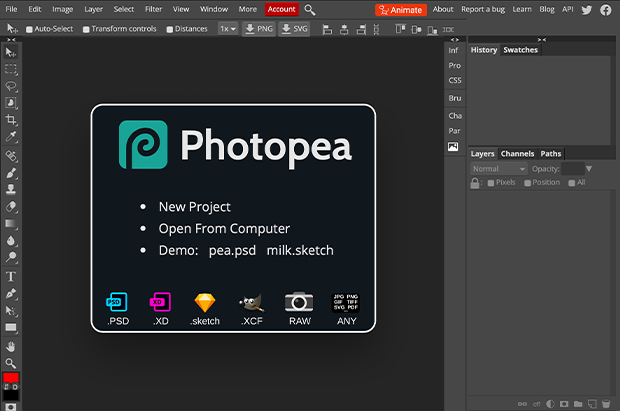Toggle Quick Mask mode icon
Image resolution: width=620 pixels, height=411 pixels.
11,407
